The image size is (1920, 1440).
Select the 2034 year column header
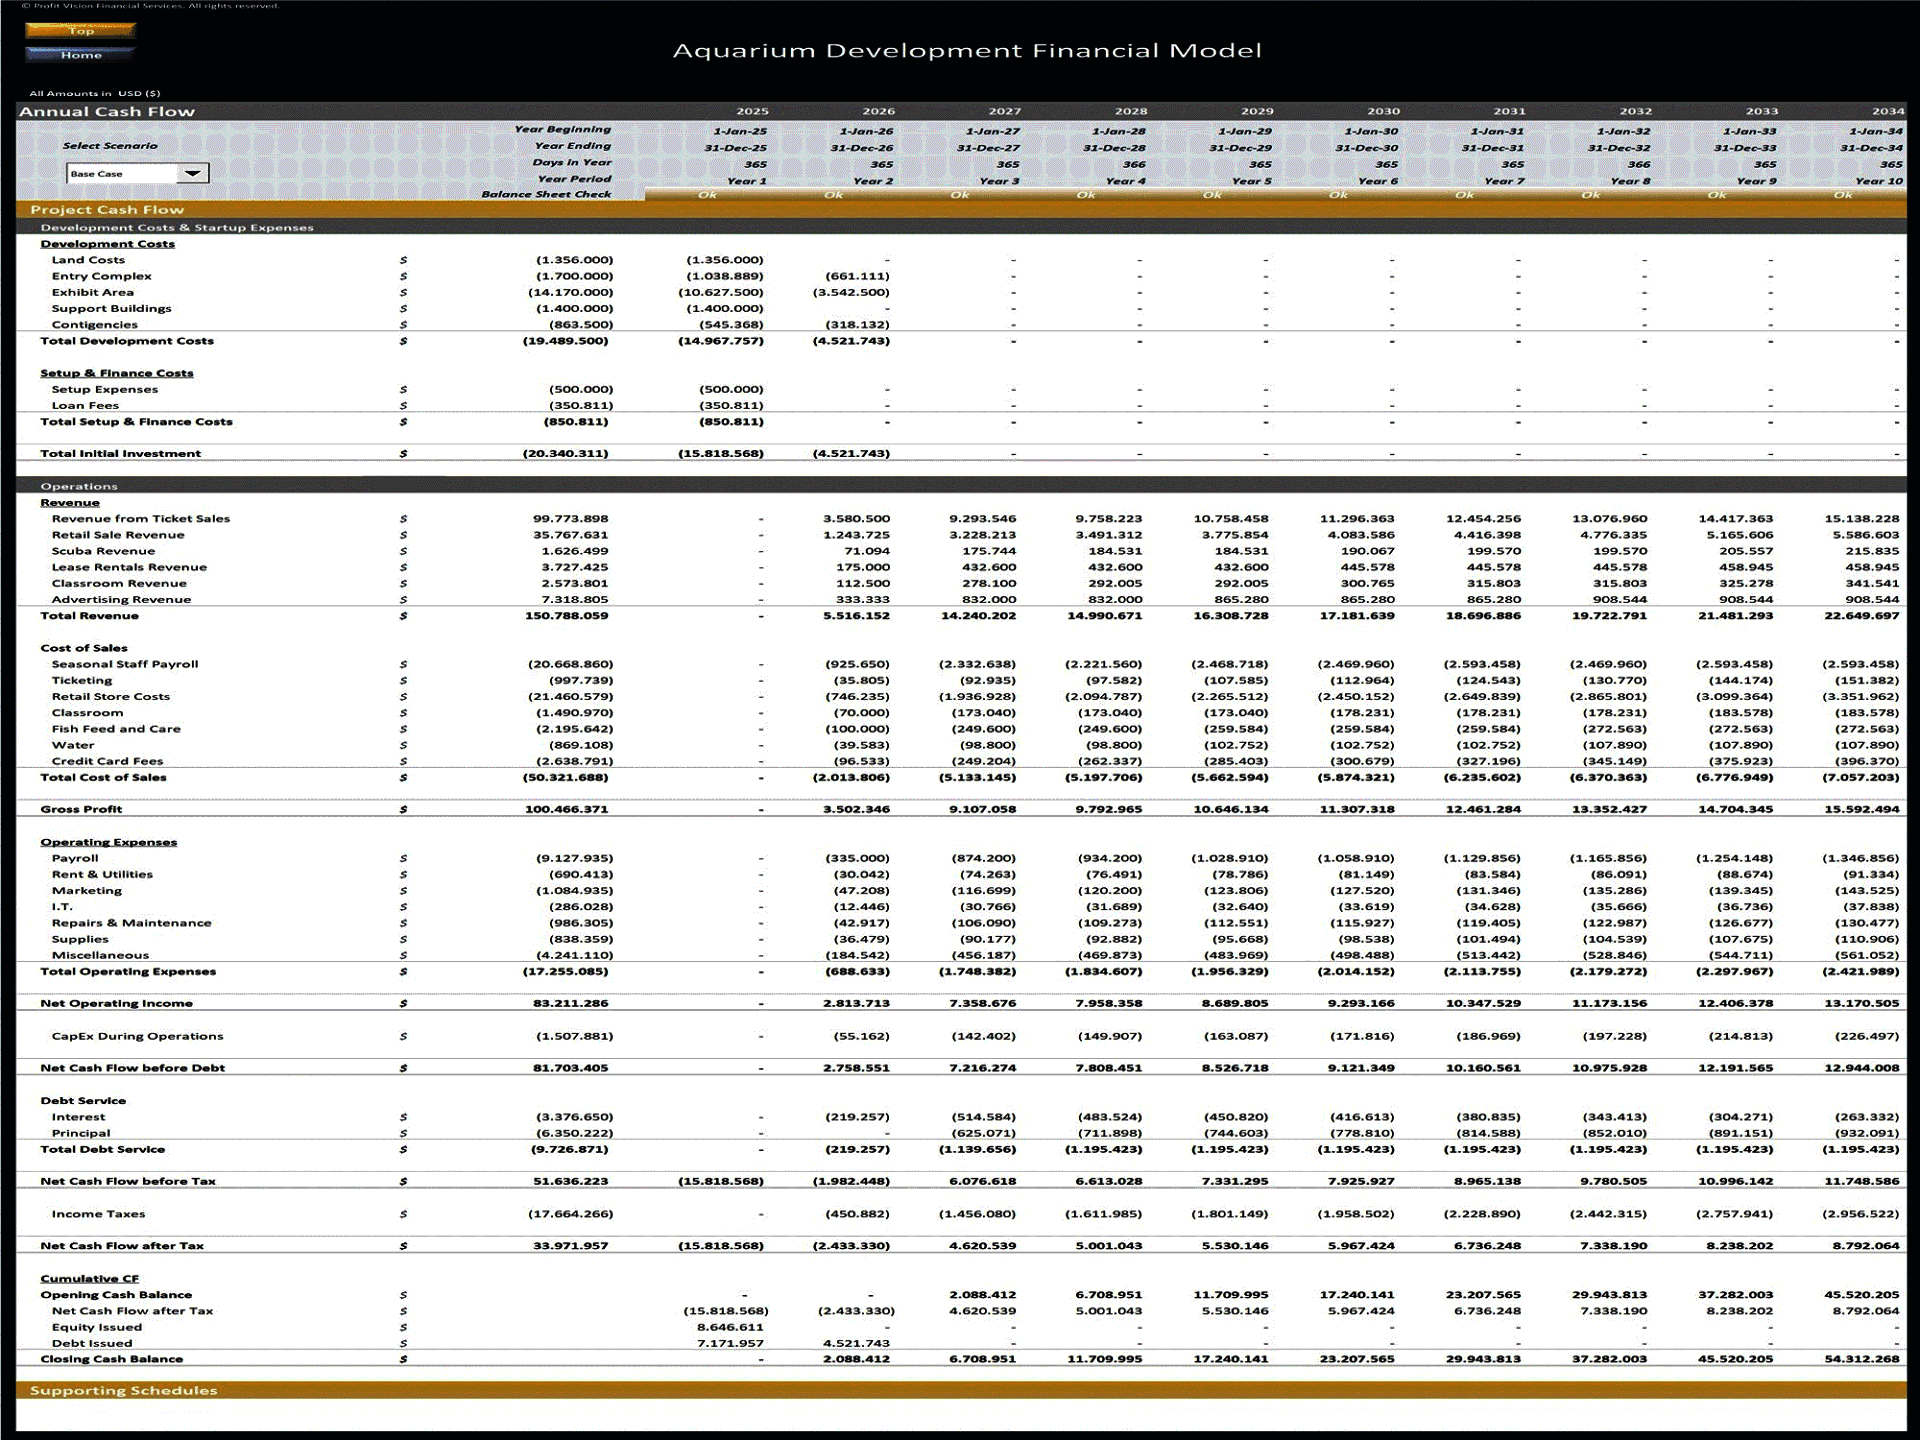1887,111
